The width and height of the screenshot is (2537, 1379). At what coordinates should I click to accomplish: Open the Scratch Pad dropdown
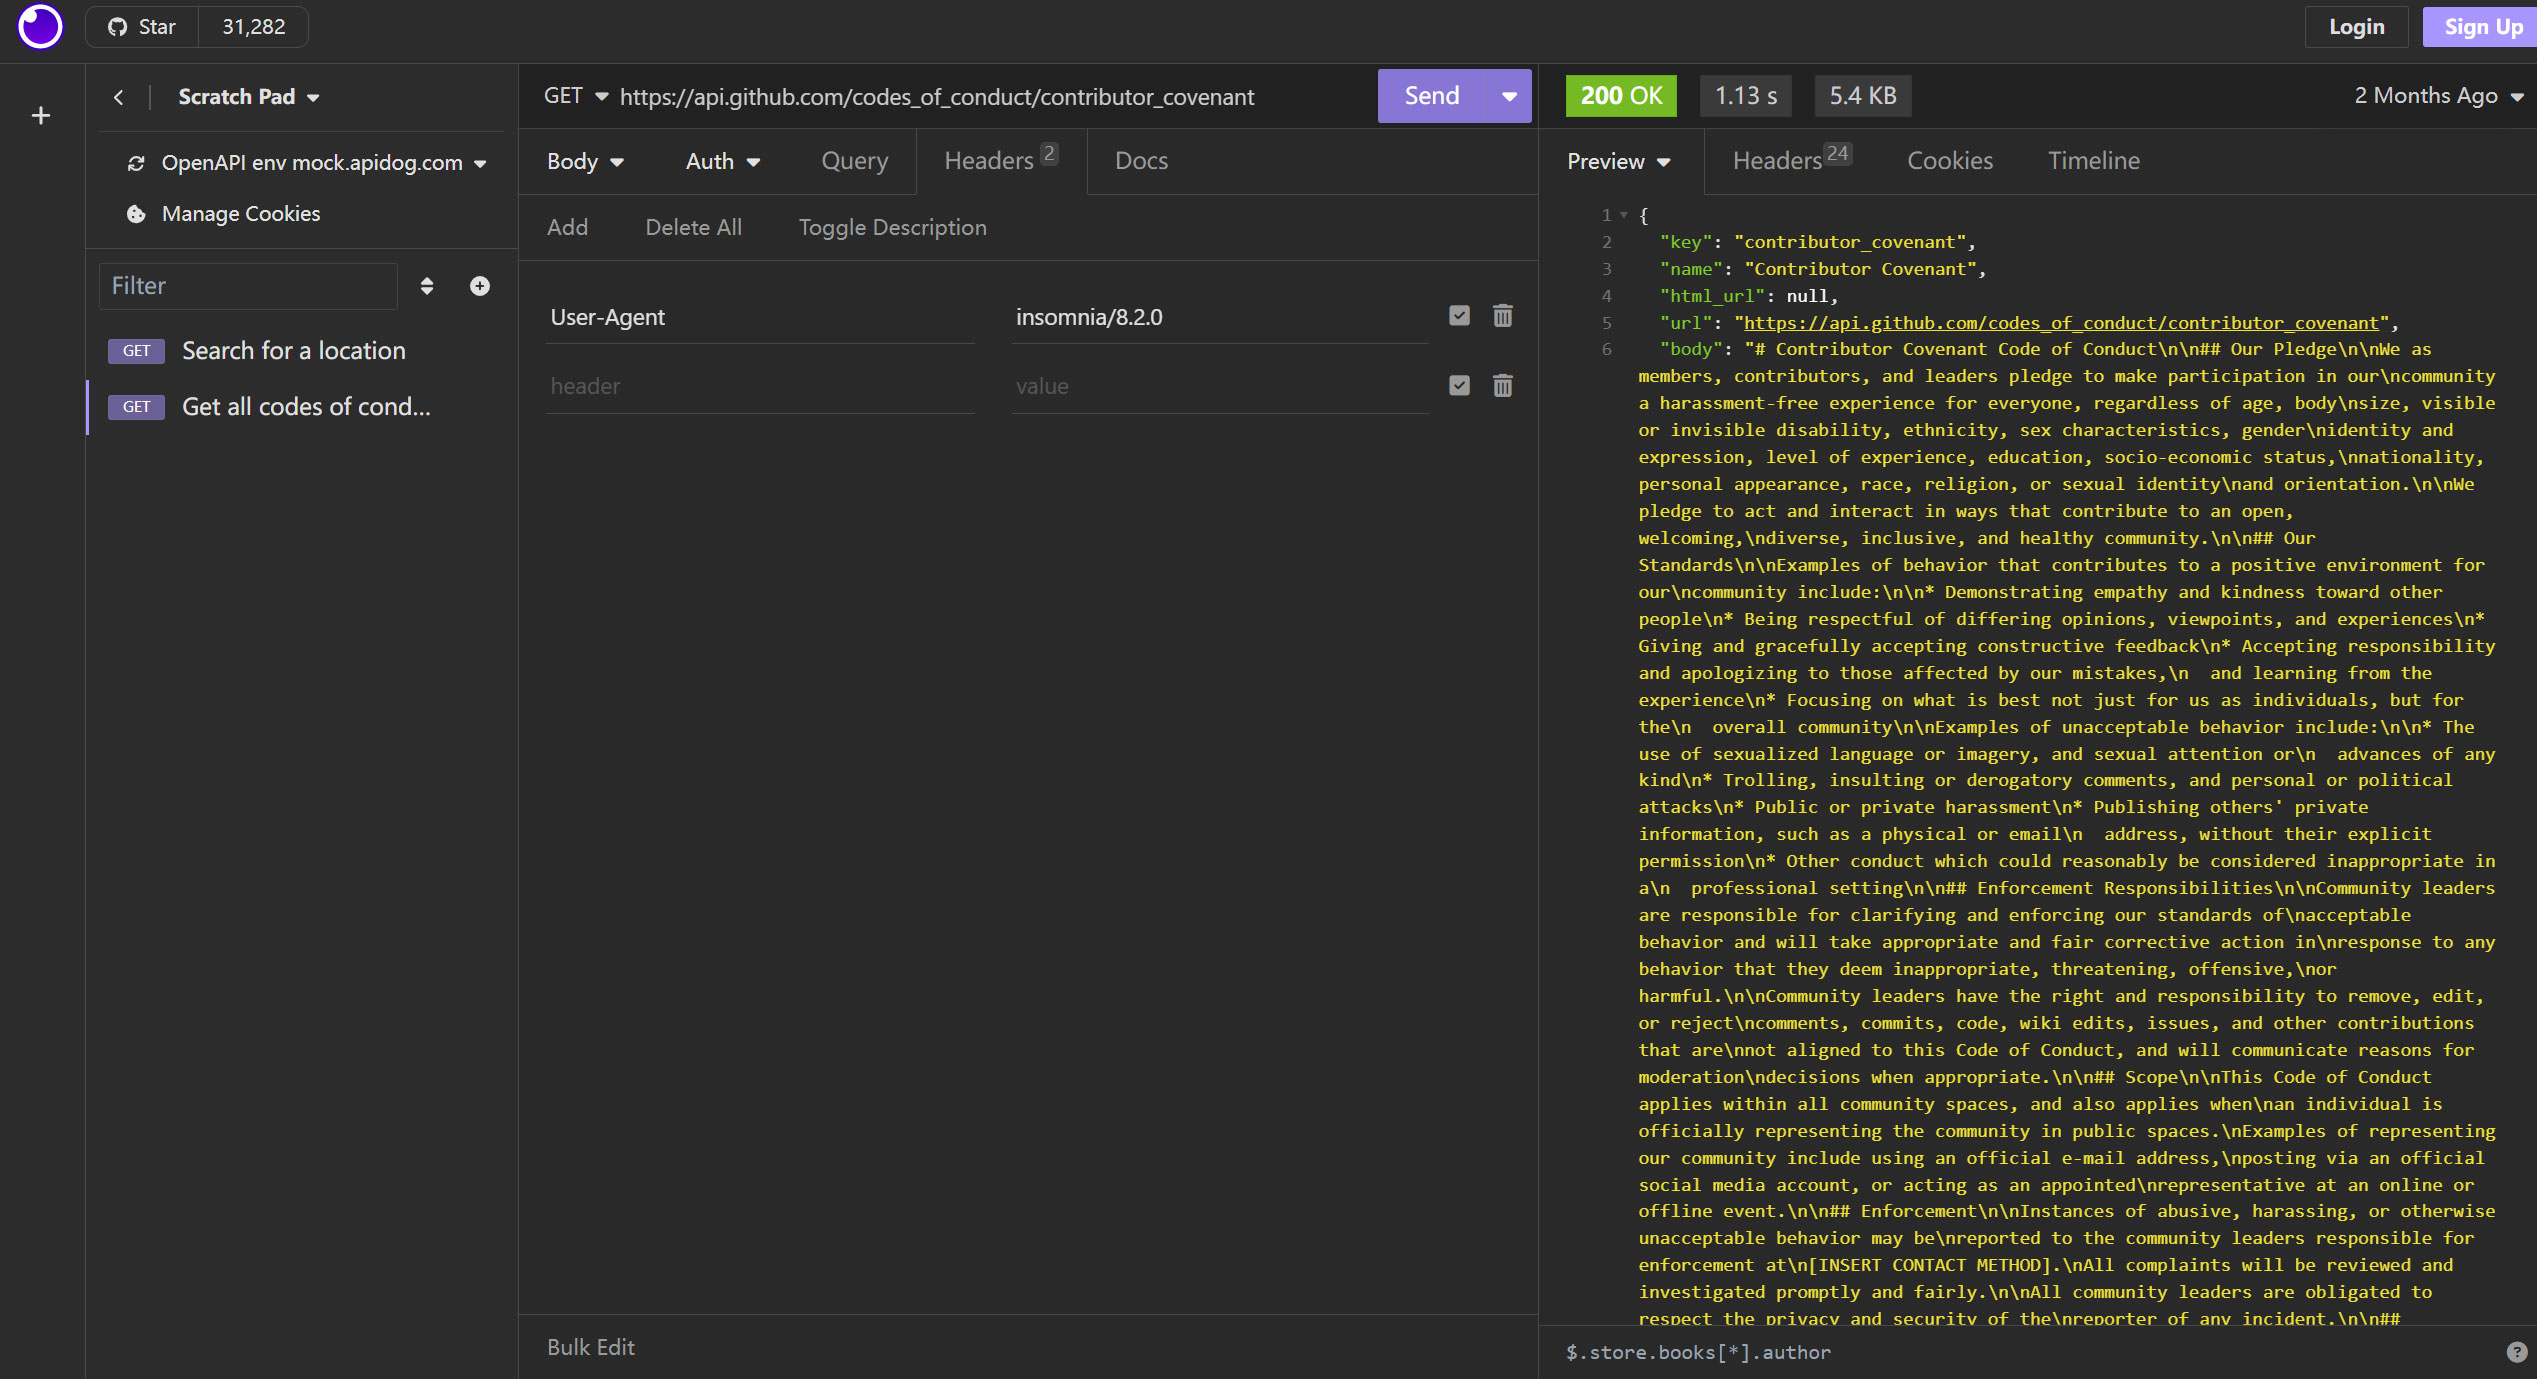pyautogui.click(x=249, y=97)
